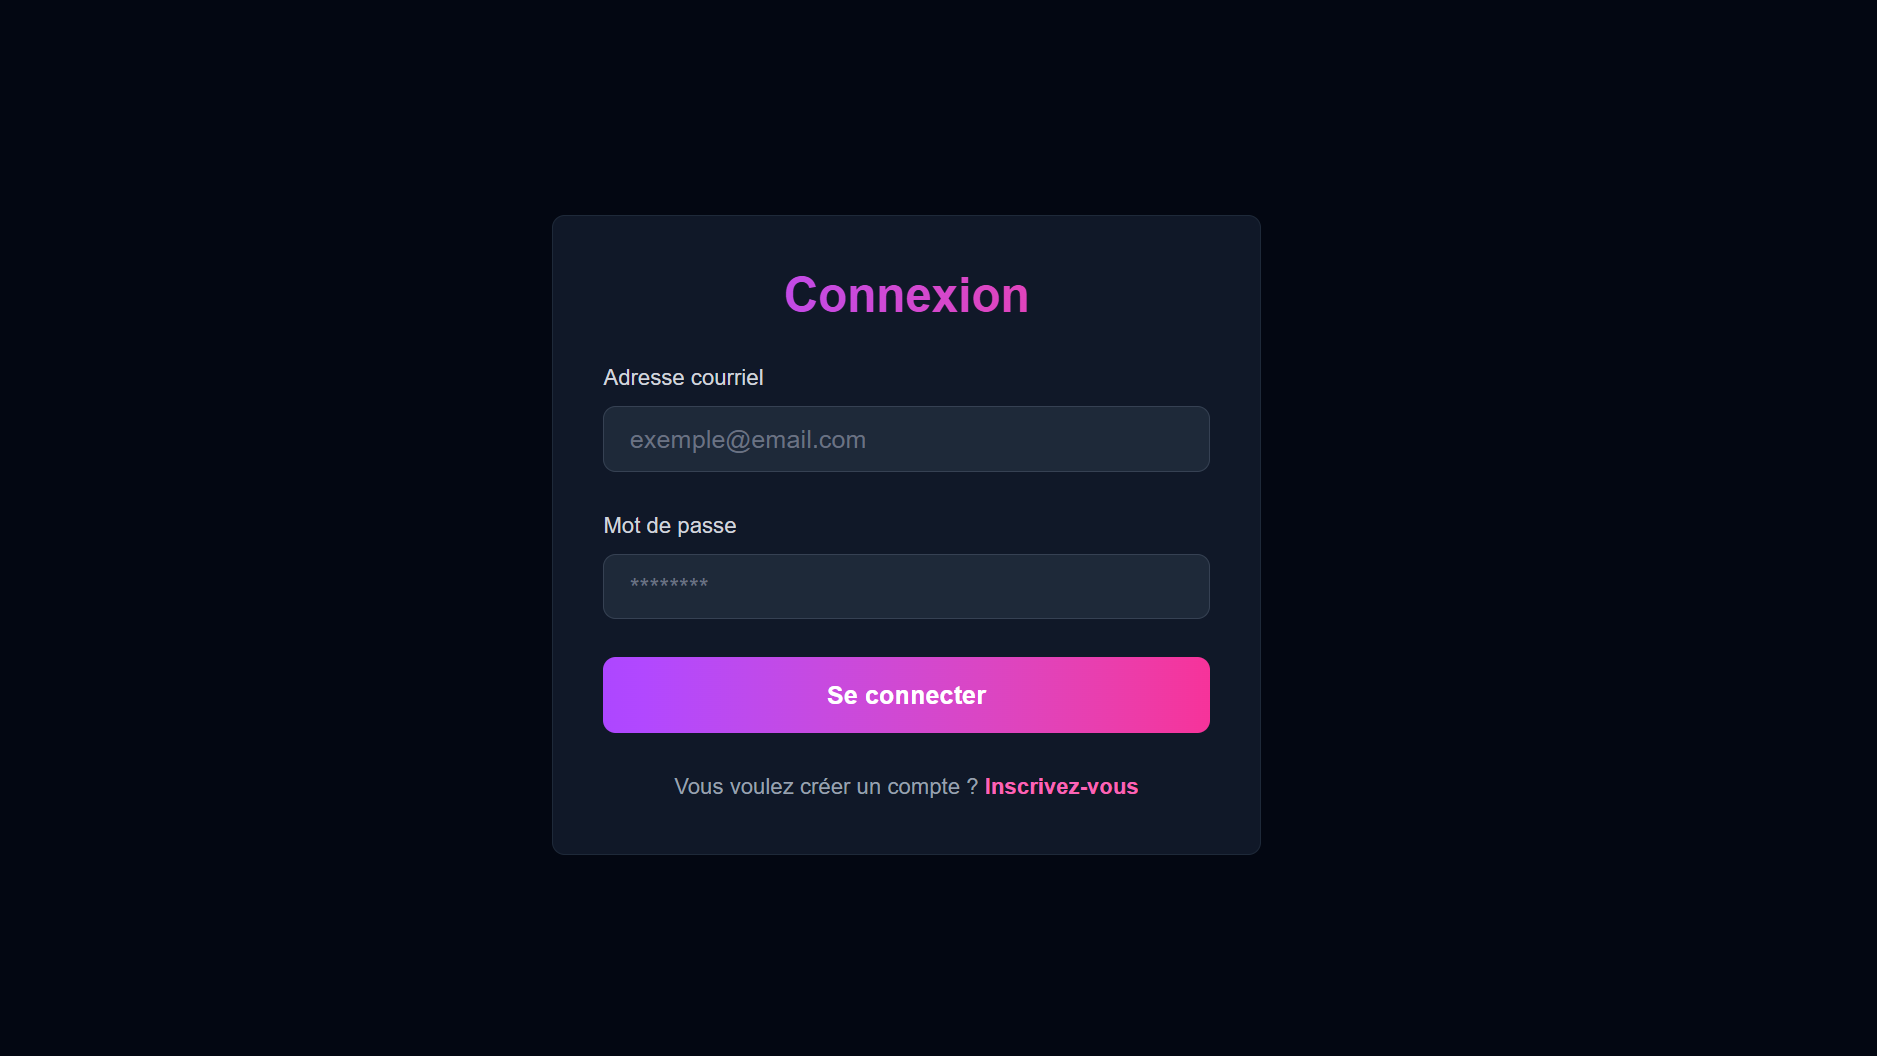Click the 'Vous voulez créer un compte ?' text
Viewport: 1877px width, 1056px height.
point(825,787)
